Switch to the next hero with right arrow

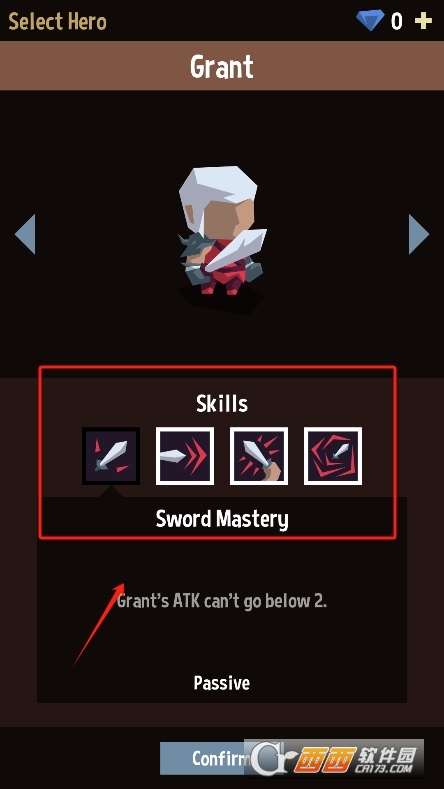pyautogui.click(x=419, y=234)
